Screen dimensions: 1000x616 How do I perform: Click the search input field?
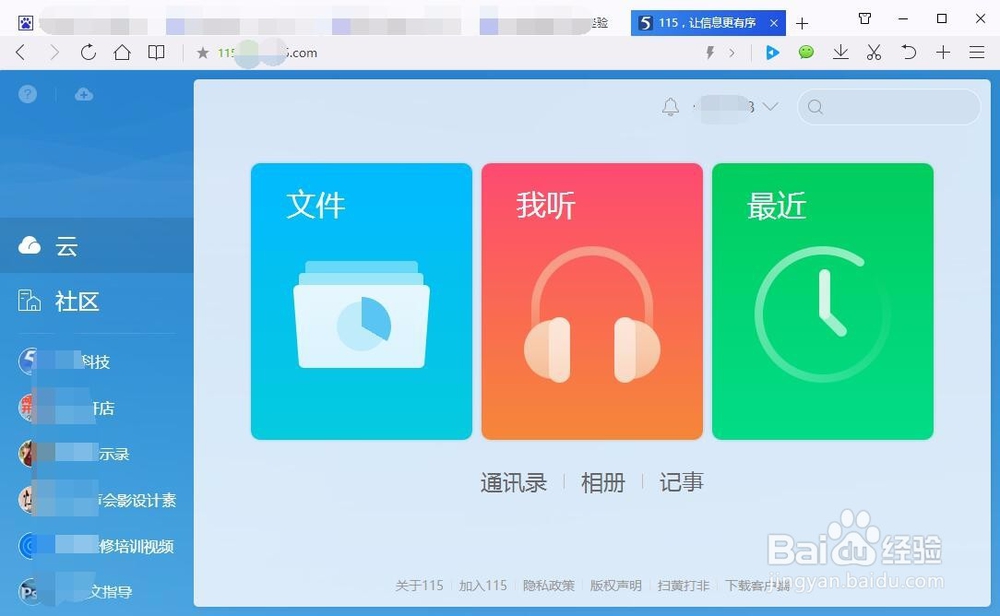pos(889,107)
